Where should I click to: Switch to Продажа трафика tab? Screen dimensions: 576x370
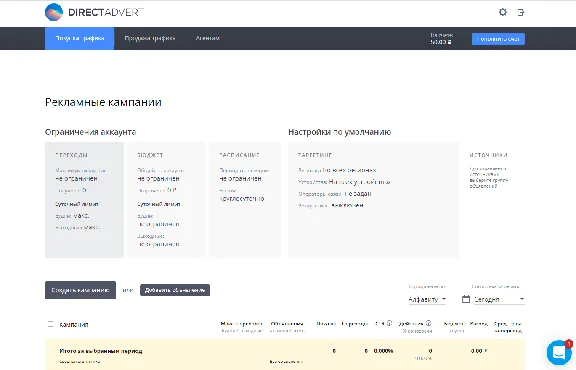pos(150,38)
